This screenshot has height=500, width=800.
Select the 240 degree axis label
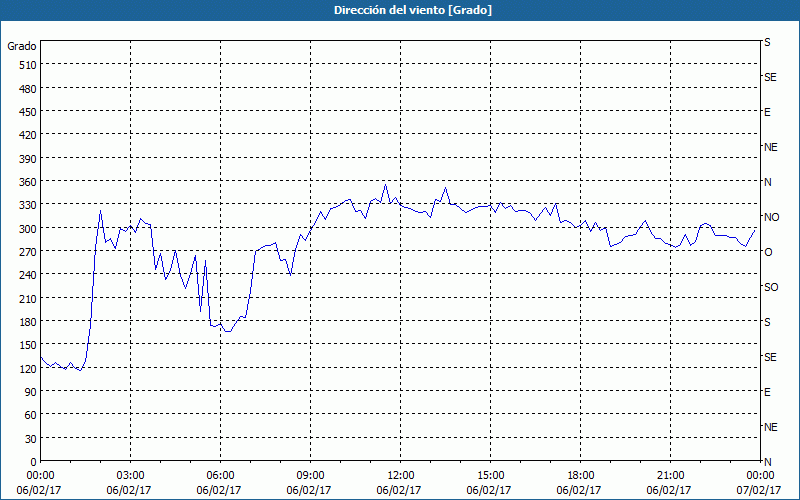[28, 276]
